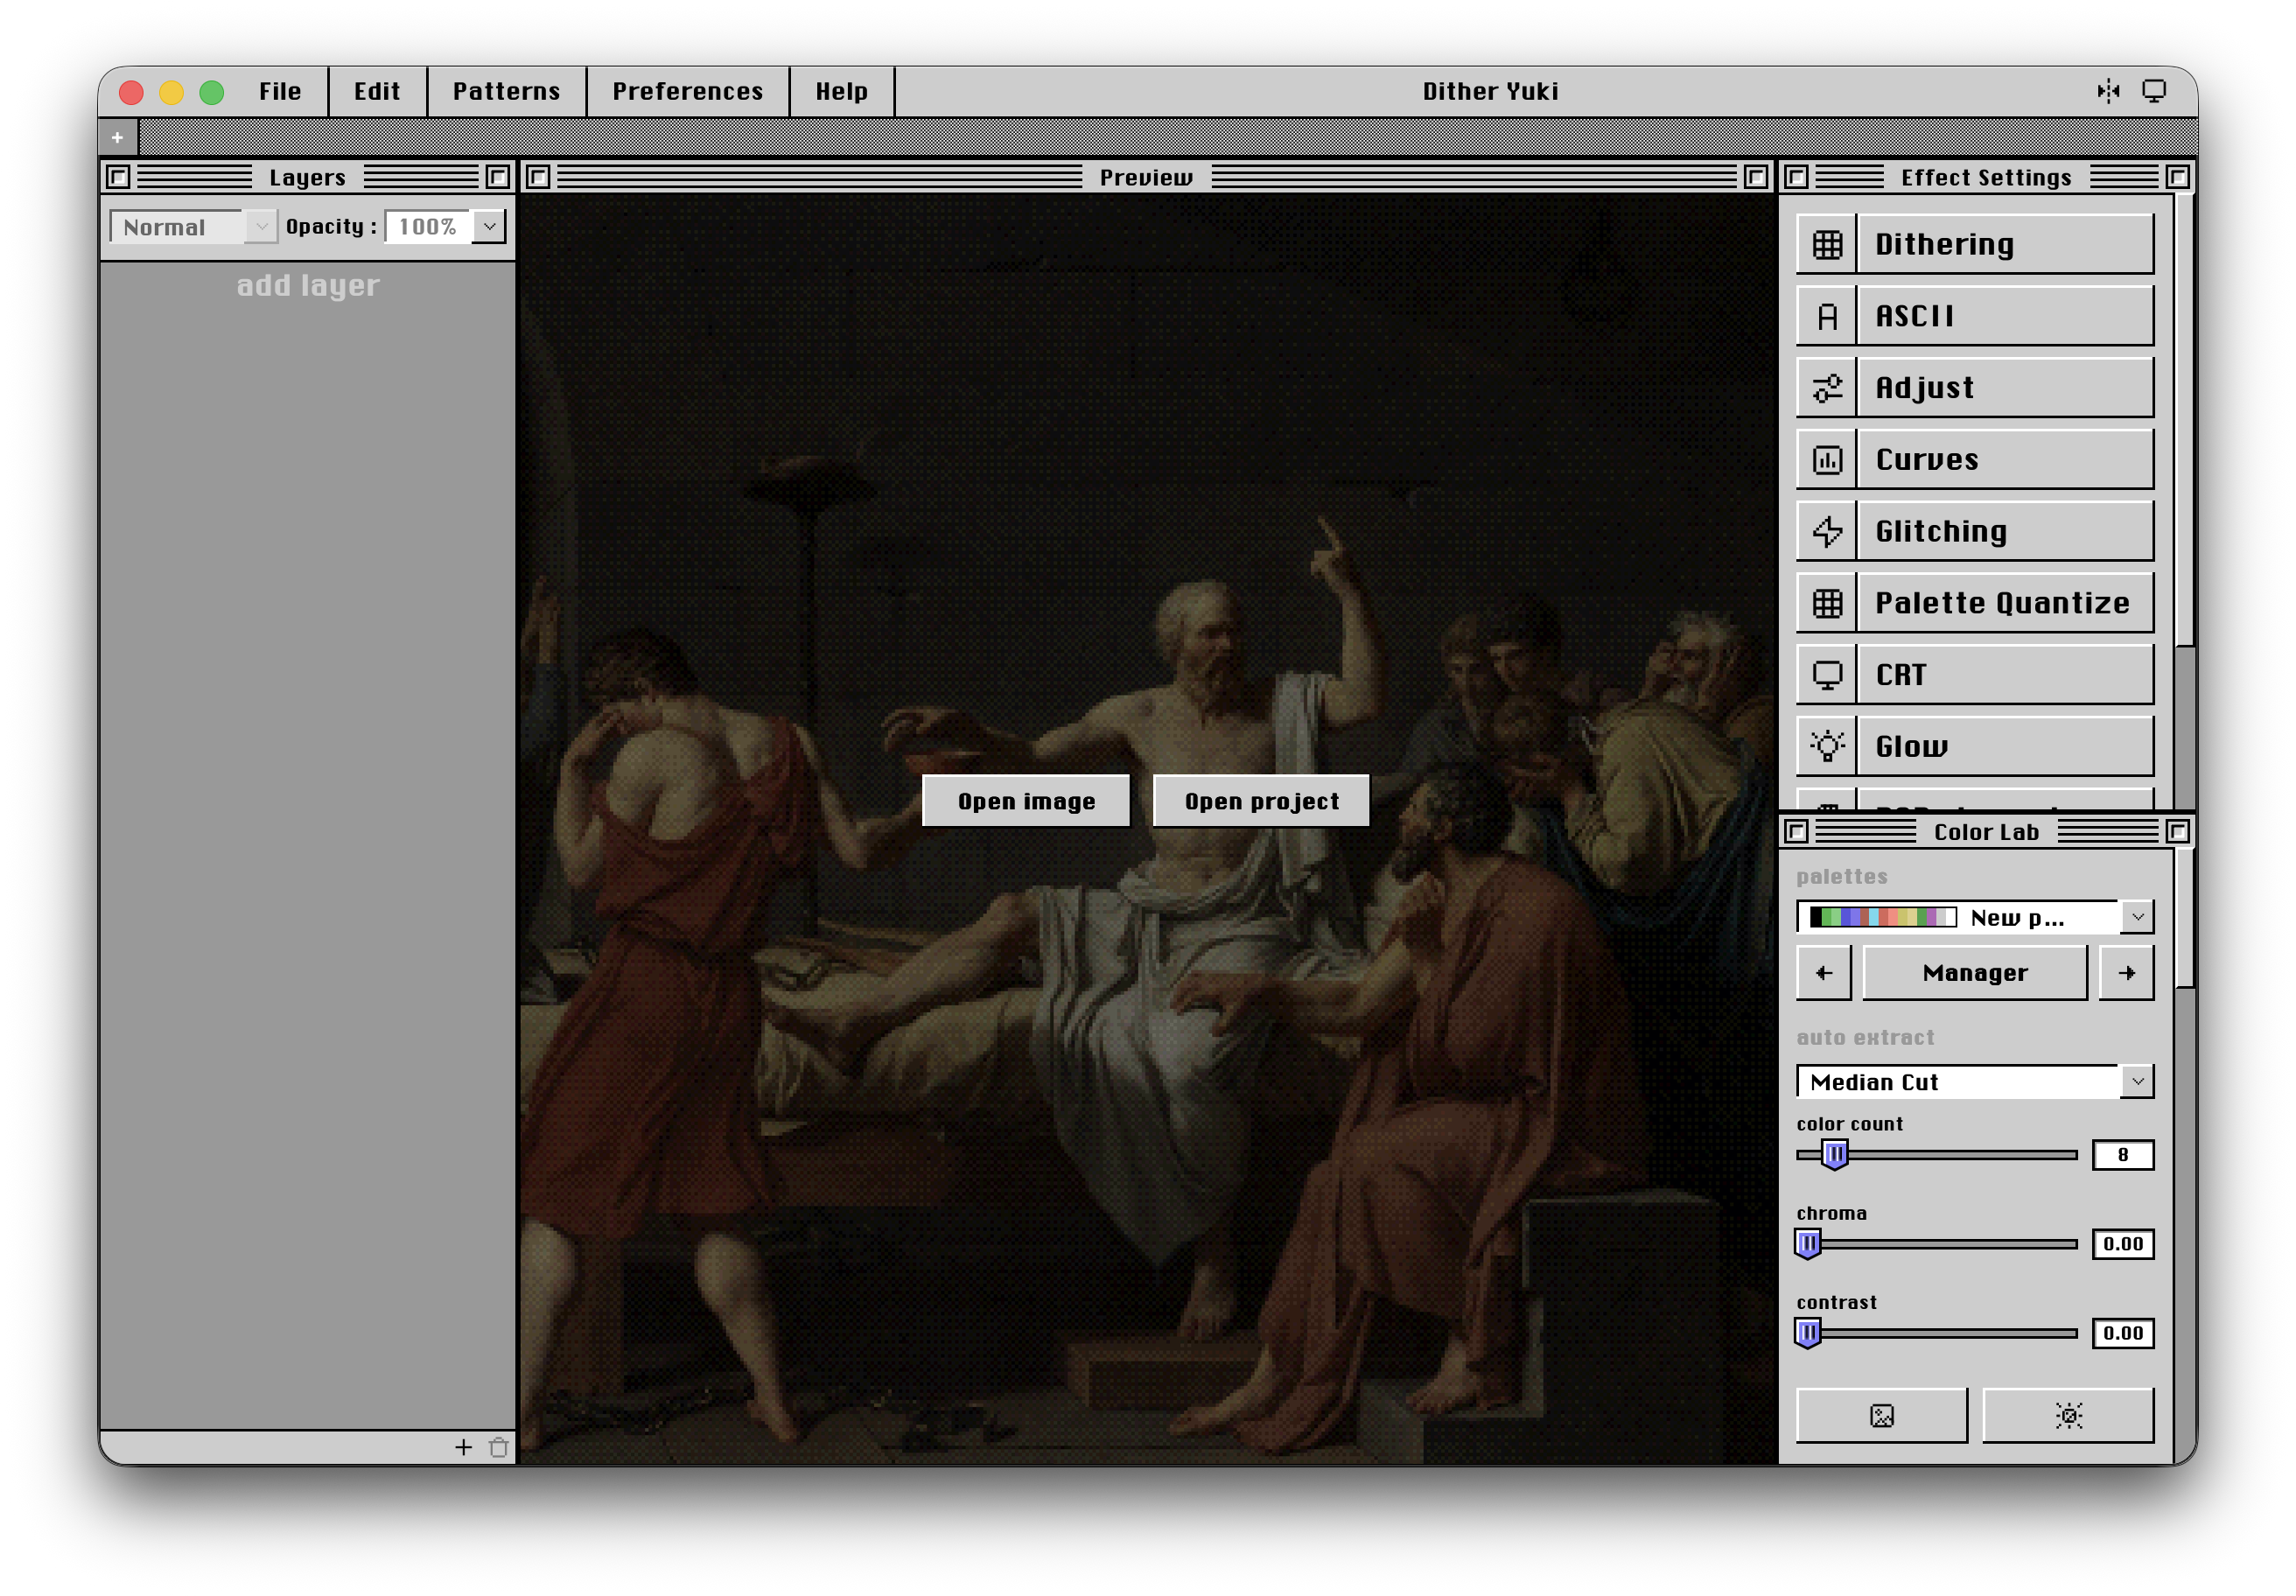Select the Adjust effect button
This screenshot has width=2296, height=1596.
[x=1975, y=388]
